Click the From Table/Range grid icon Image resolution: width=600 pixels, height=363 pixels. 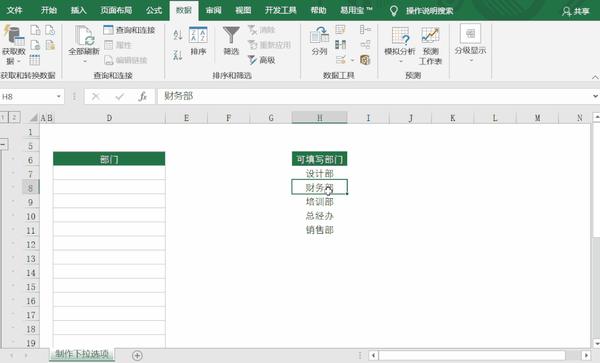[34, 60]
